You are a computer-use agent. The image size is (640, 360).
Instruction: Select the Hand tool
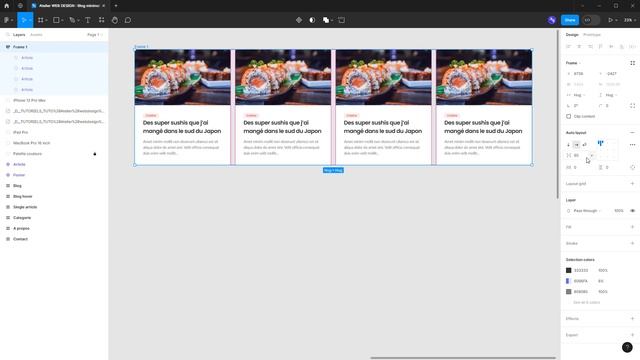pos(115,20)
